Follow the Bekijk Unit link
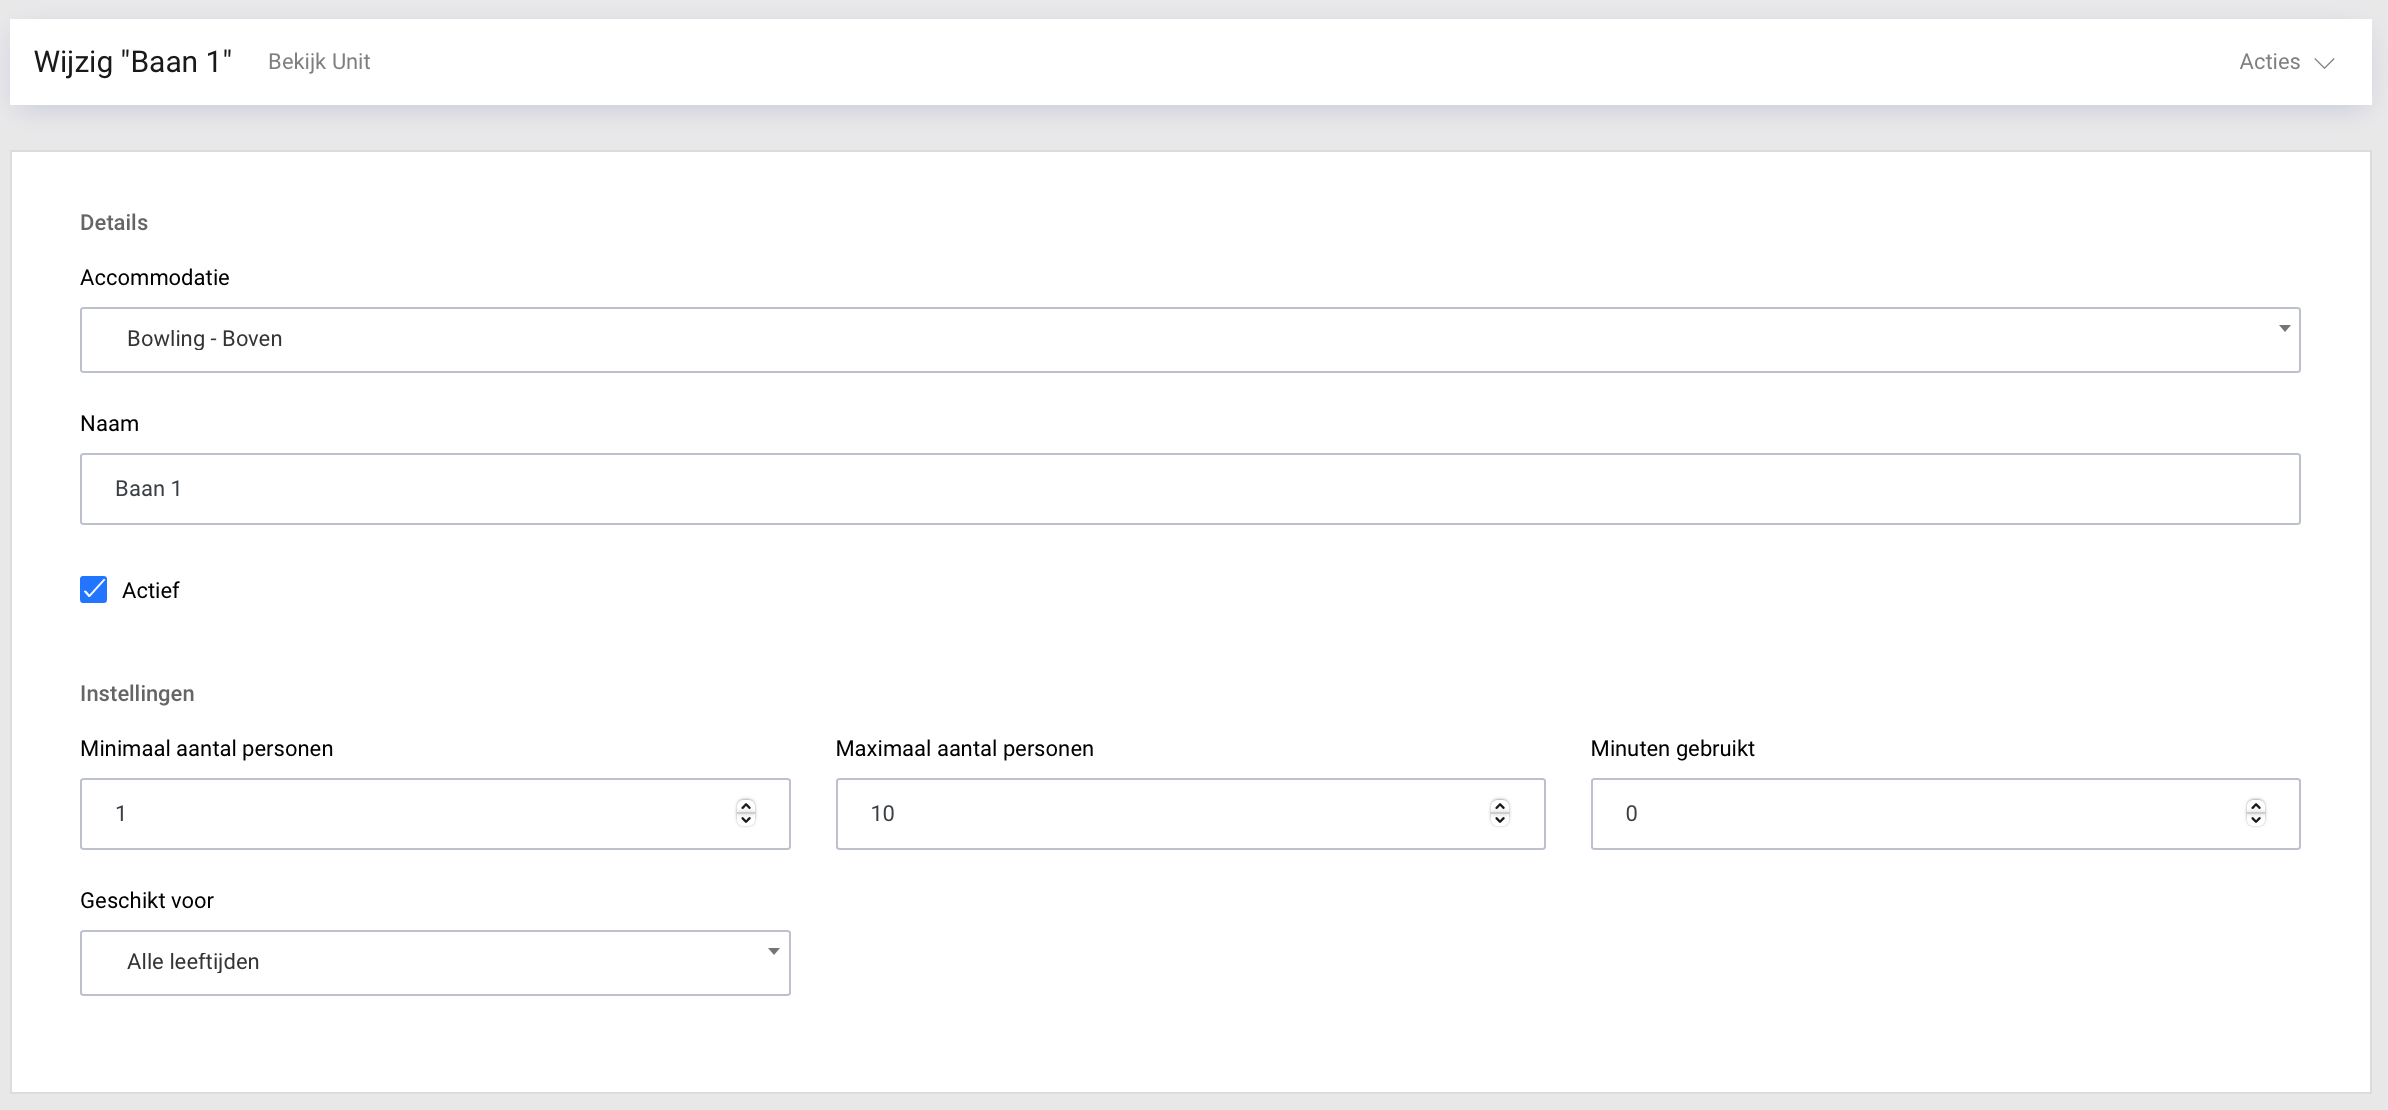 point(319,62)
